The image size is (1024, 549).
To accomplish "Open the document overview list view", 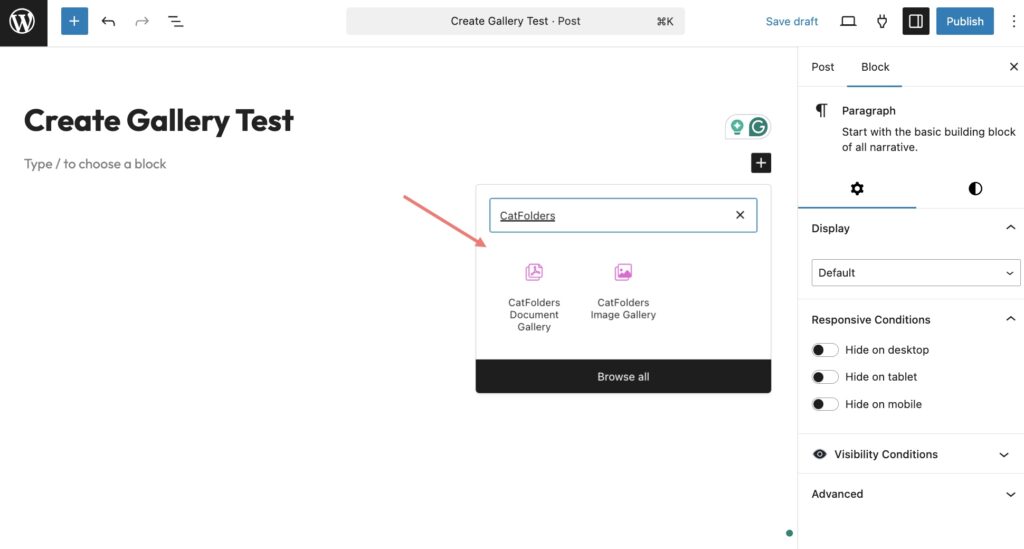I will point(176,22).
